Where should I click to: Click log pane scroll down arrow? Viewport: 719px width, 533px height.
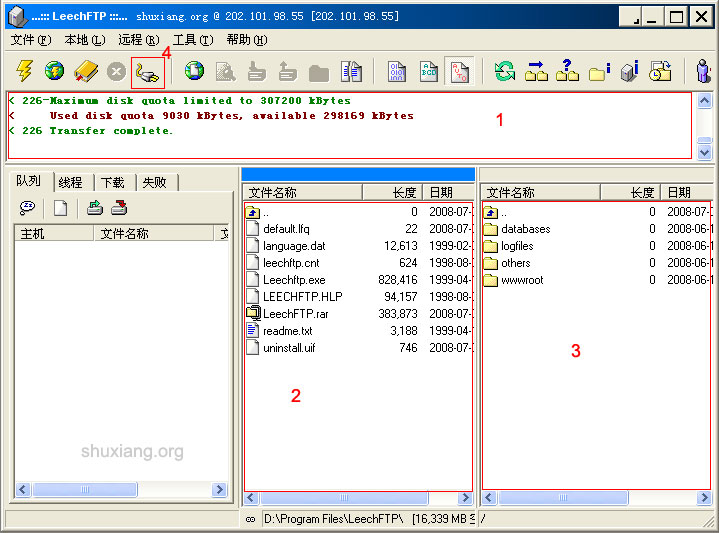point(704,152)
